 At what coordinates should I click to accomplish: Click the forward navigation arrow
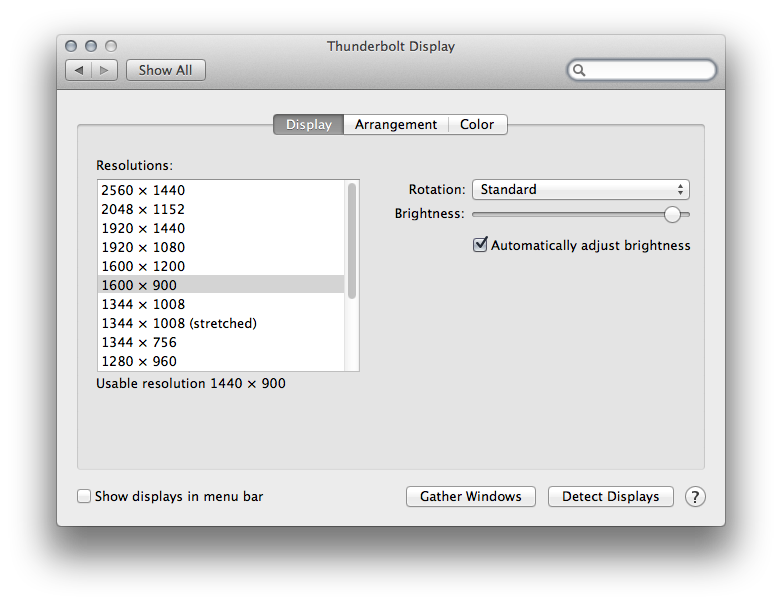click(x=104, y=70)
